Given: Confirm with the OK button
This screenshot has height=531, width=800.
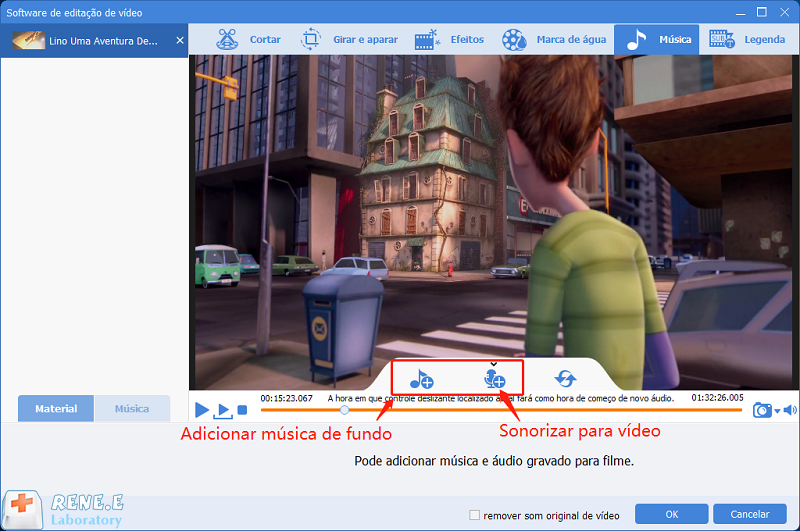Looking at the screenshot, I should click(x=671, y=514).
